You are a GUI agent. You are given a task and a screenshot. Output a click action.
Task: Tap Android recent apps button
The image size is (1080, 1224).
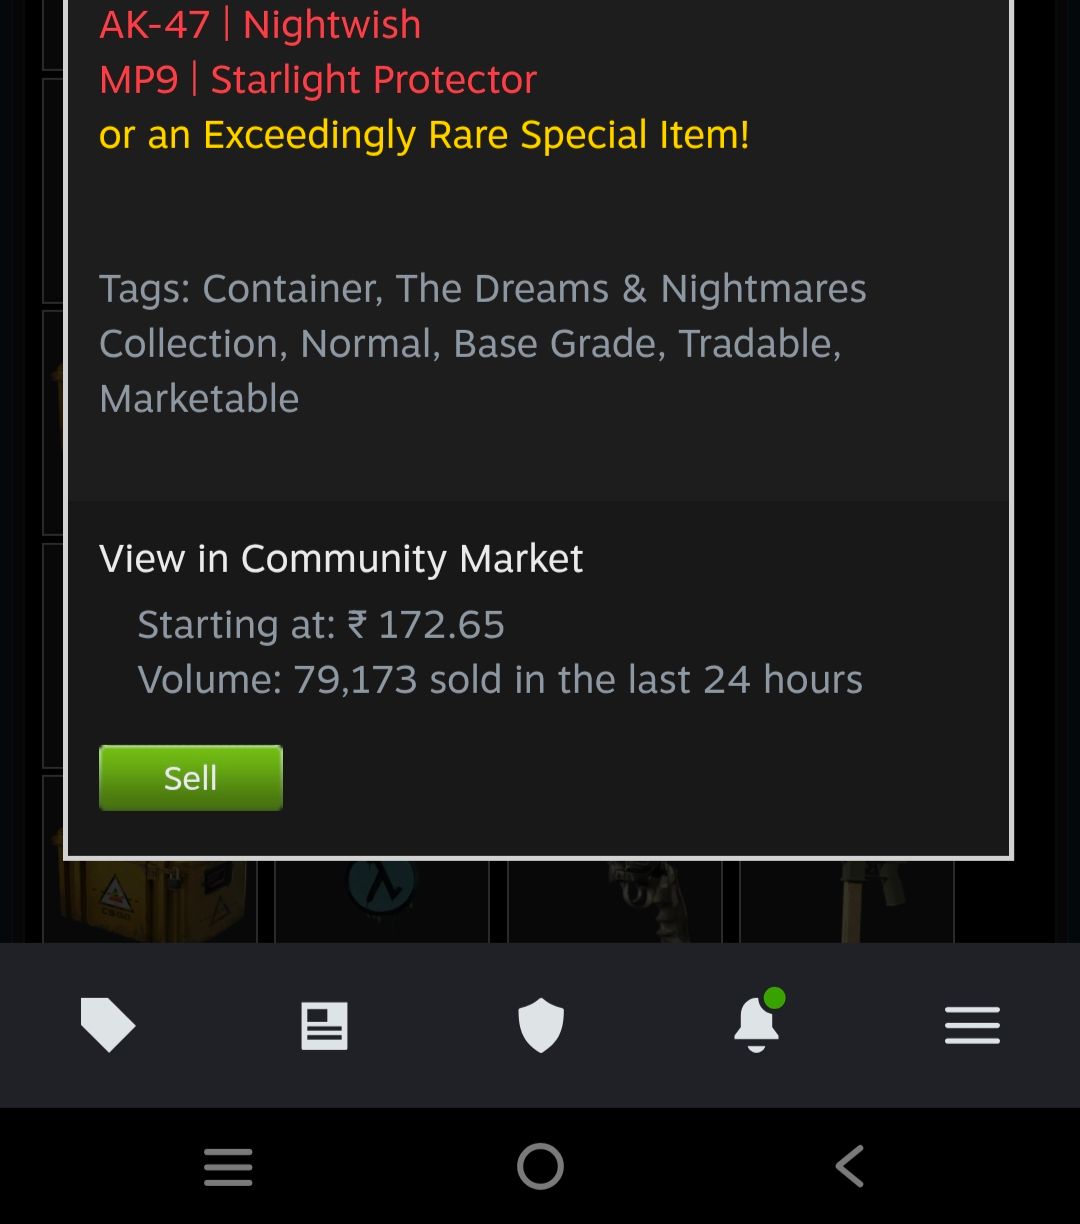[228, 1167]
